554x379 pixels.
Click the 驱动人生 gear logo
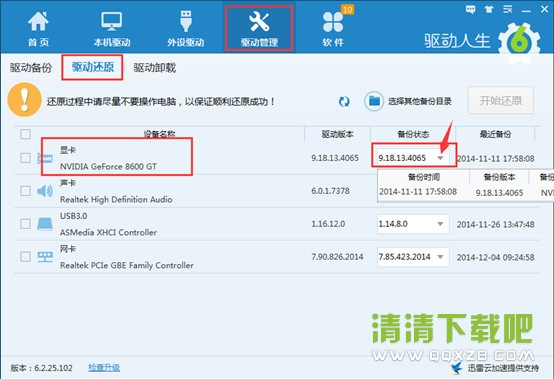point(519,43)
